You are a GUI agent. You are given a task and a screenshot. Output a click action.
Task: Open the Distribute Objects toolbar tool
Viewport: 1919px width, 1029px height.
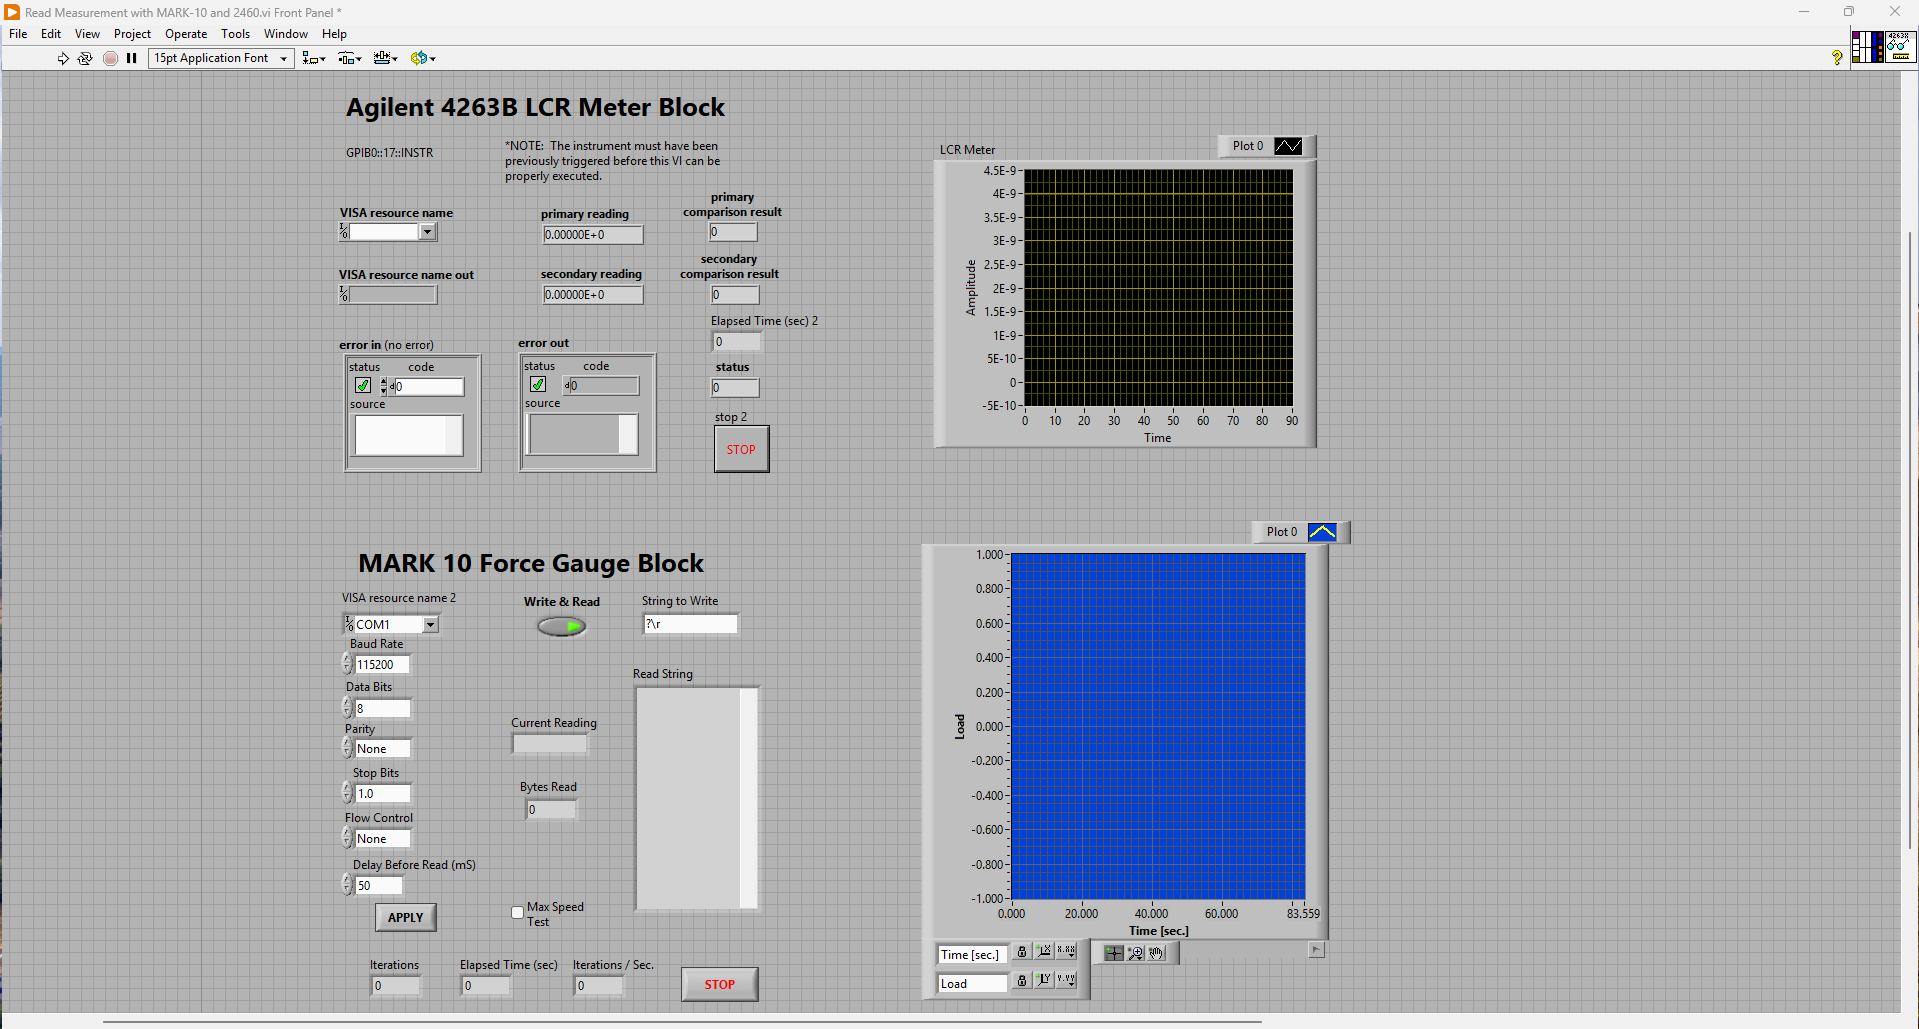(349, 58)
